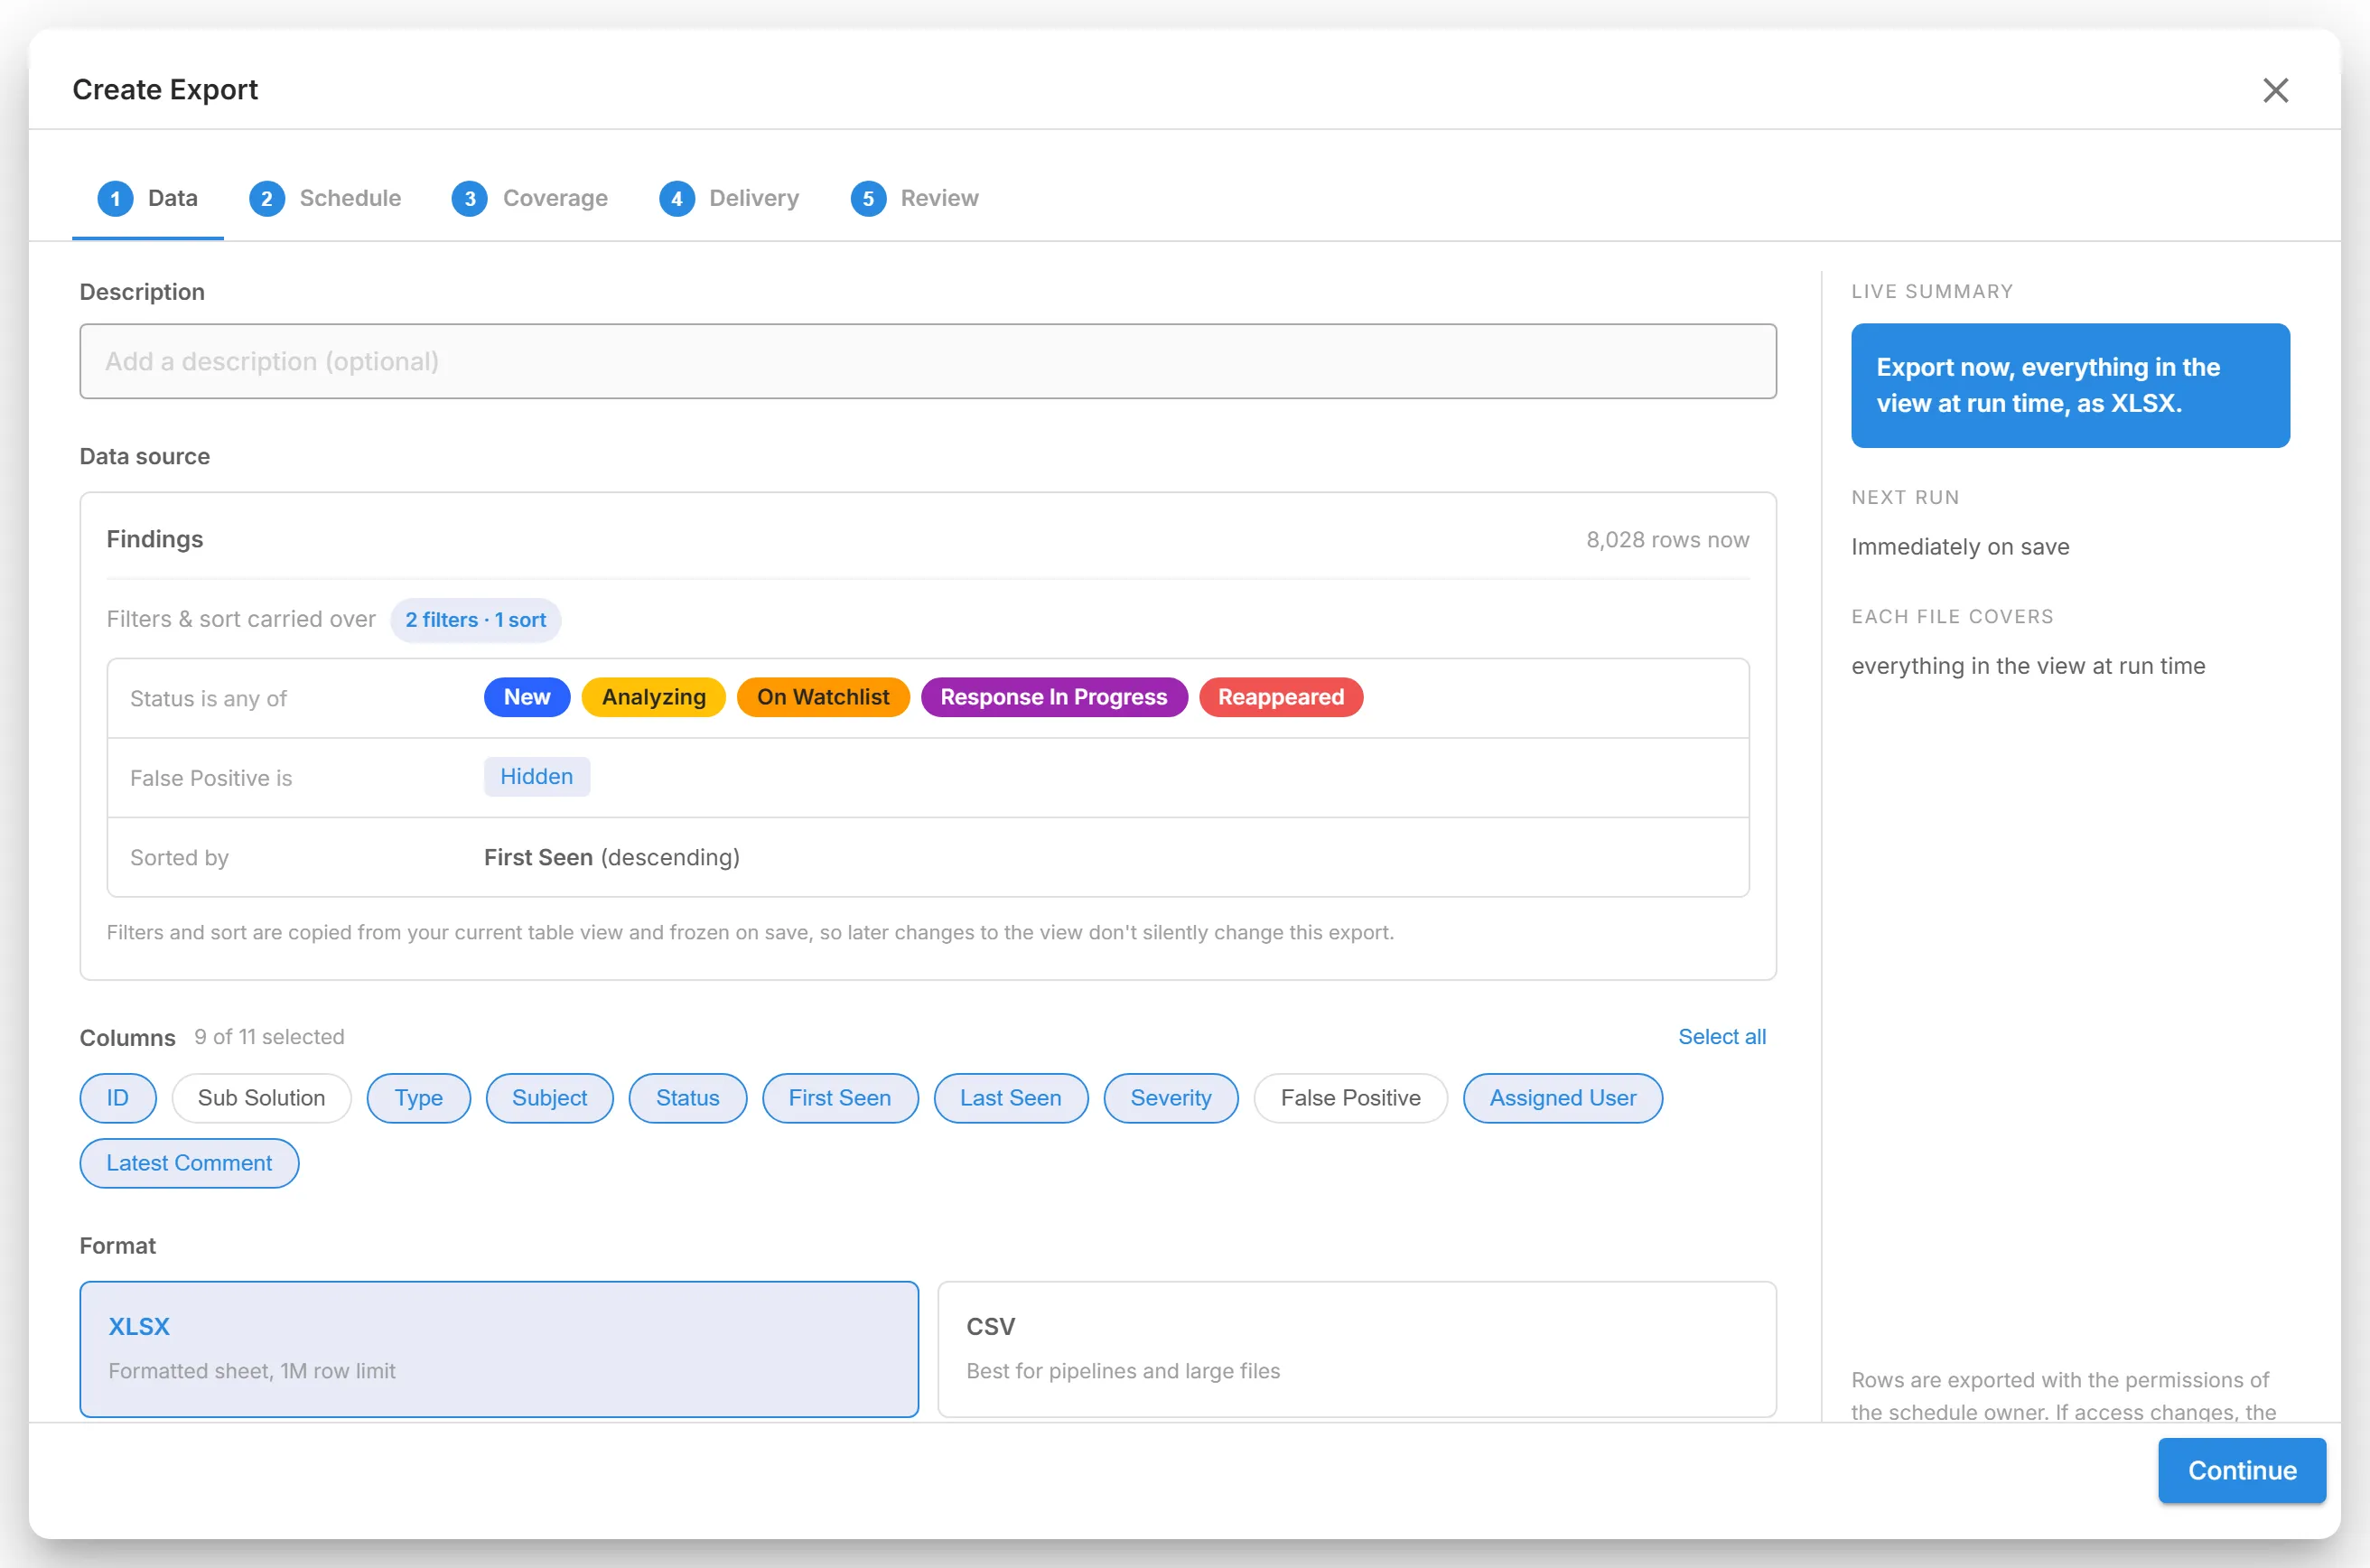Enable the Sub Solution column chip

coord(261,1098)
